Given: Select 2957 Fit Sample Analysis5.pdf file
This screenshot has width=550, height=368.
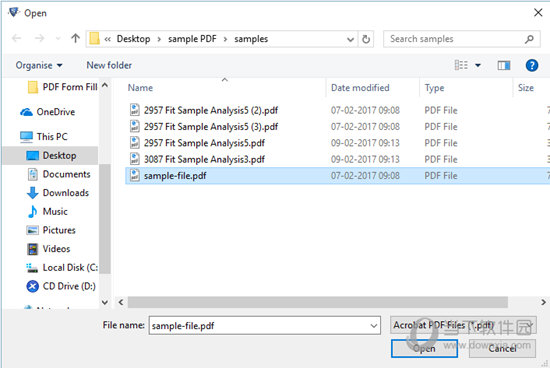Looking at the screenshot, I should [204, 143].
